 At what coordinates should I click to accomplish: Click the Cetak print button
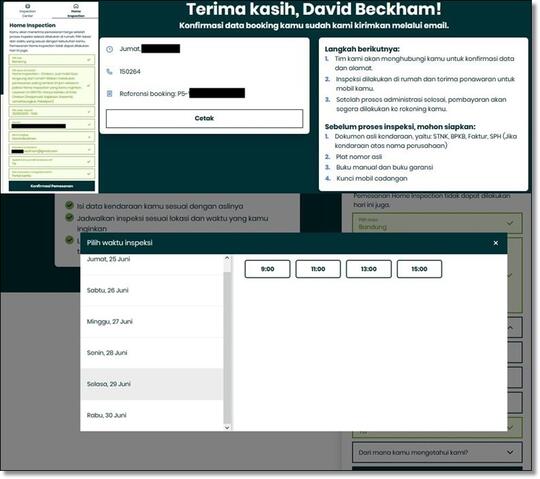pyautogui.click(x=204, y=118)
